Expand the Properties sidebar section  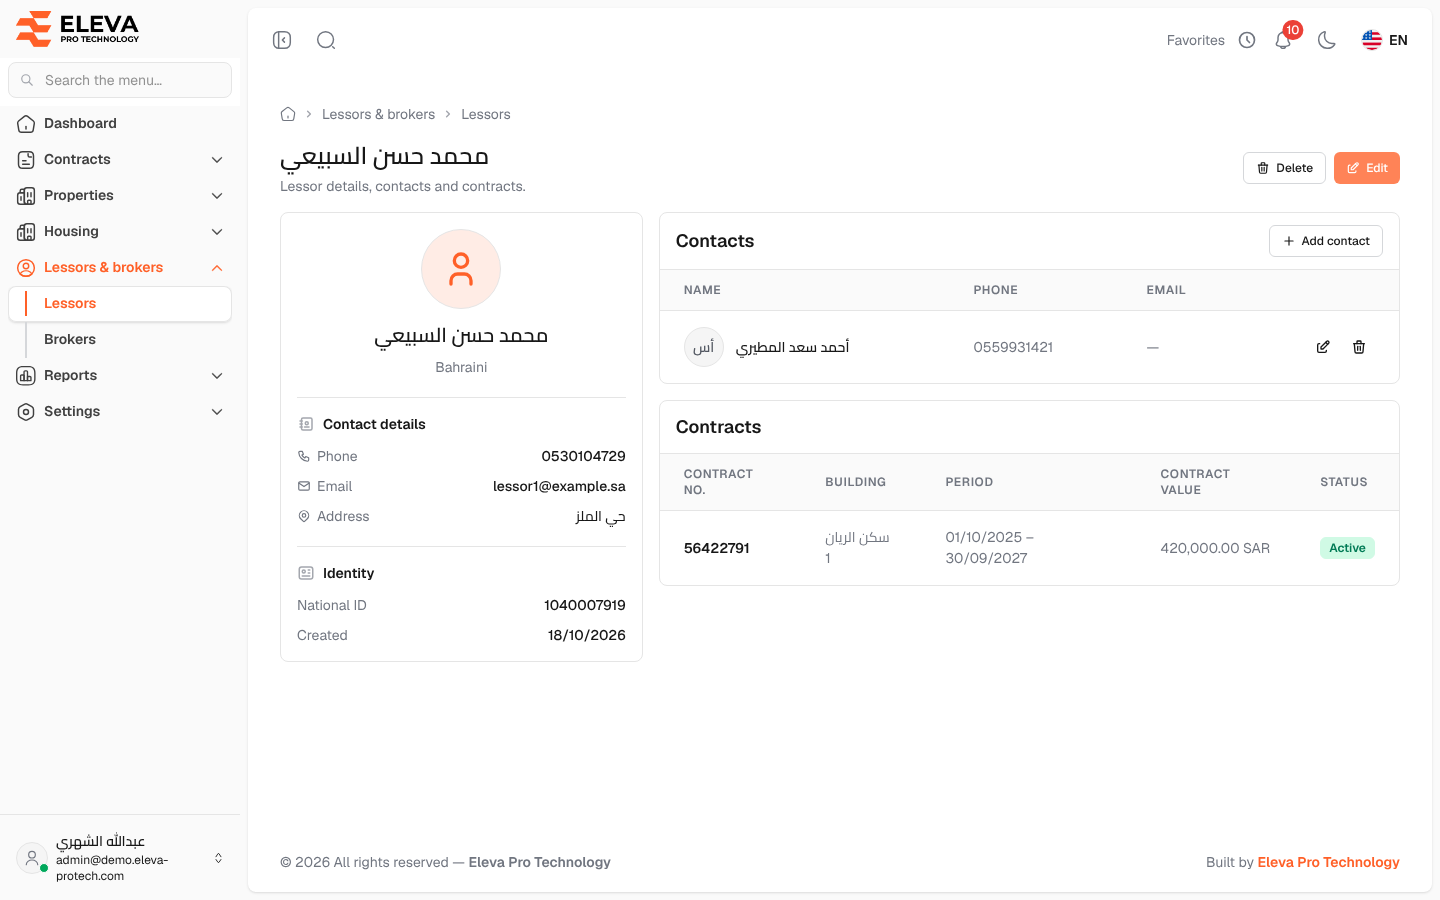point(120,195)
